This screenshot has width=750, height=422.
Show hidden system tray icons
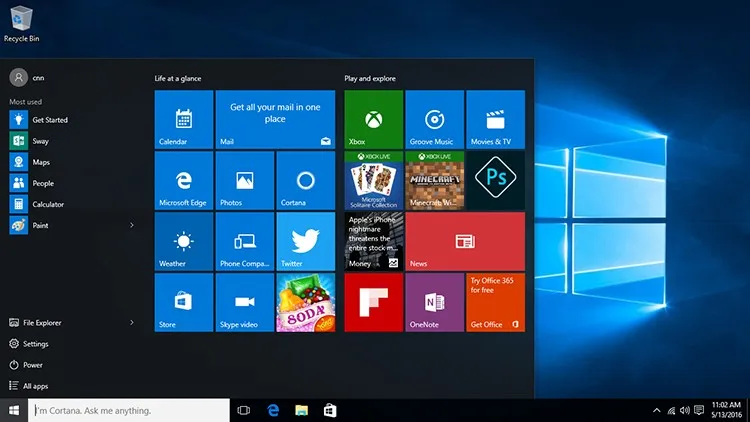click(x=657, y=410)
